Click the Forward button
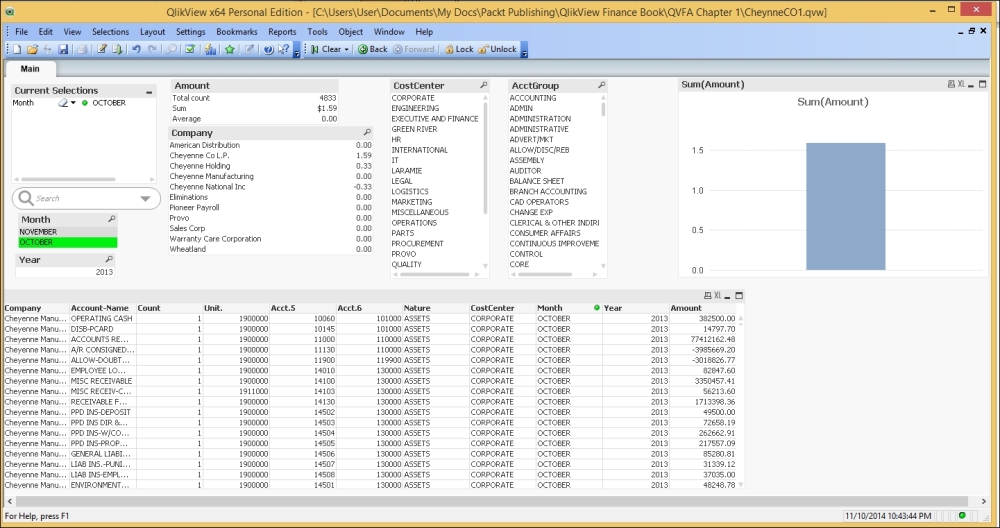This screenshot has width=1000, height=528. tap(413, 49)
